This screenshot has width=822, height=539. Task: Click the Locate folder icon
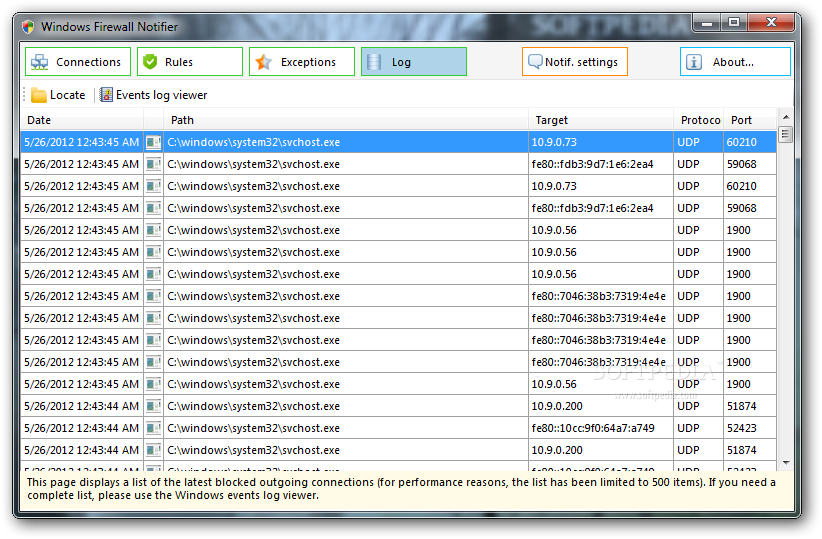[39, 95]
